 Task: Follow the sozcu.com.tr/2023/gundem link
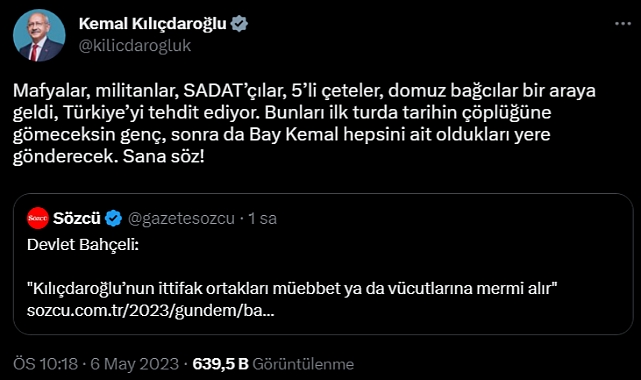click(151, 311)
